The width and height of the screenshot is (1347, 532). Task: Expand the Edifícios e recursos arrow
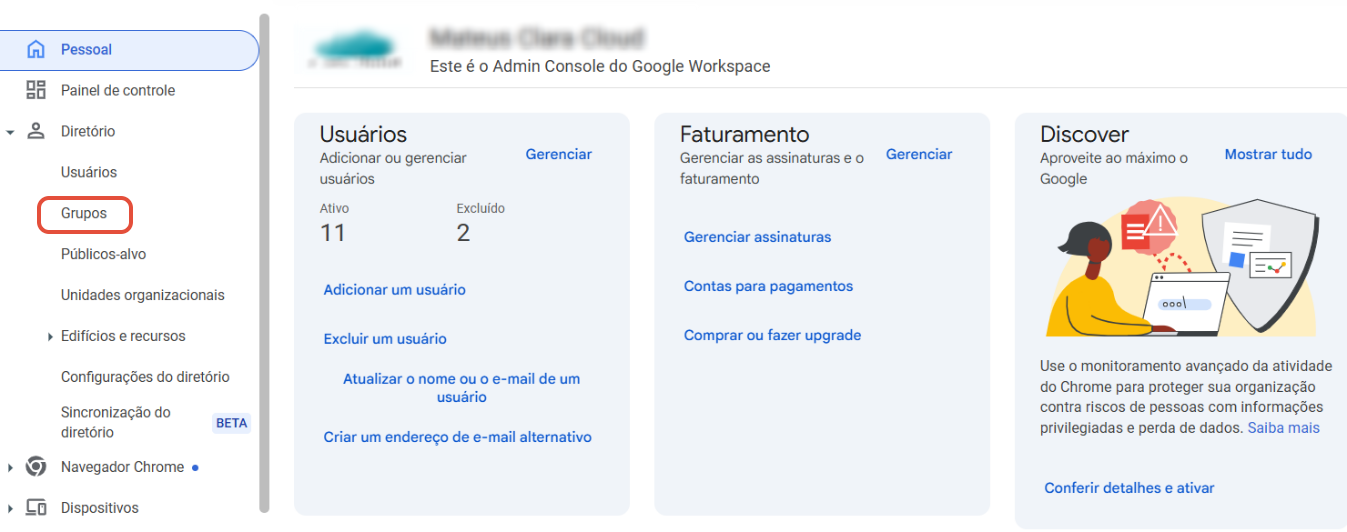coord(50,337)
